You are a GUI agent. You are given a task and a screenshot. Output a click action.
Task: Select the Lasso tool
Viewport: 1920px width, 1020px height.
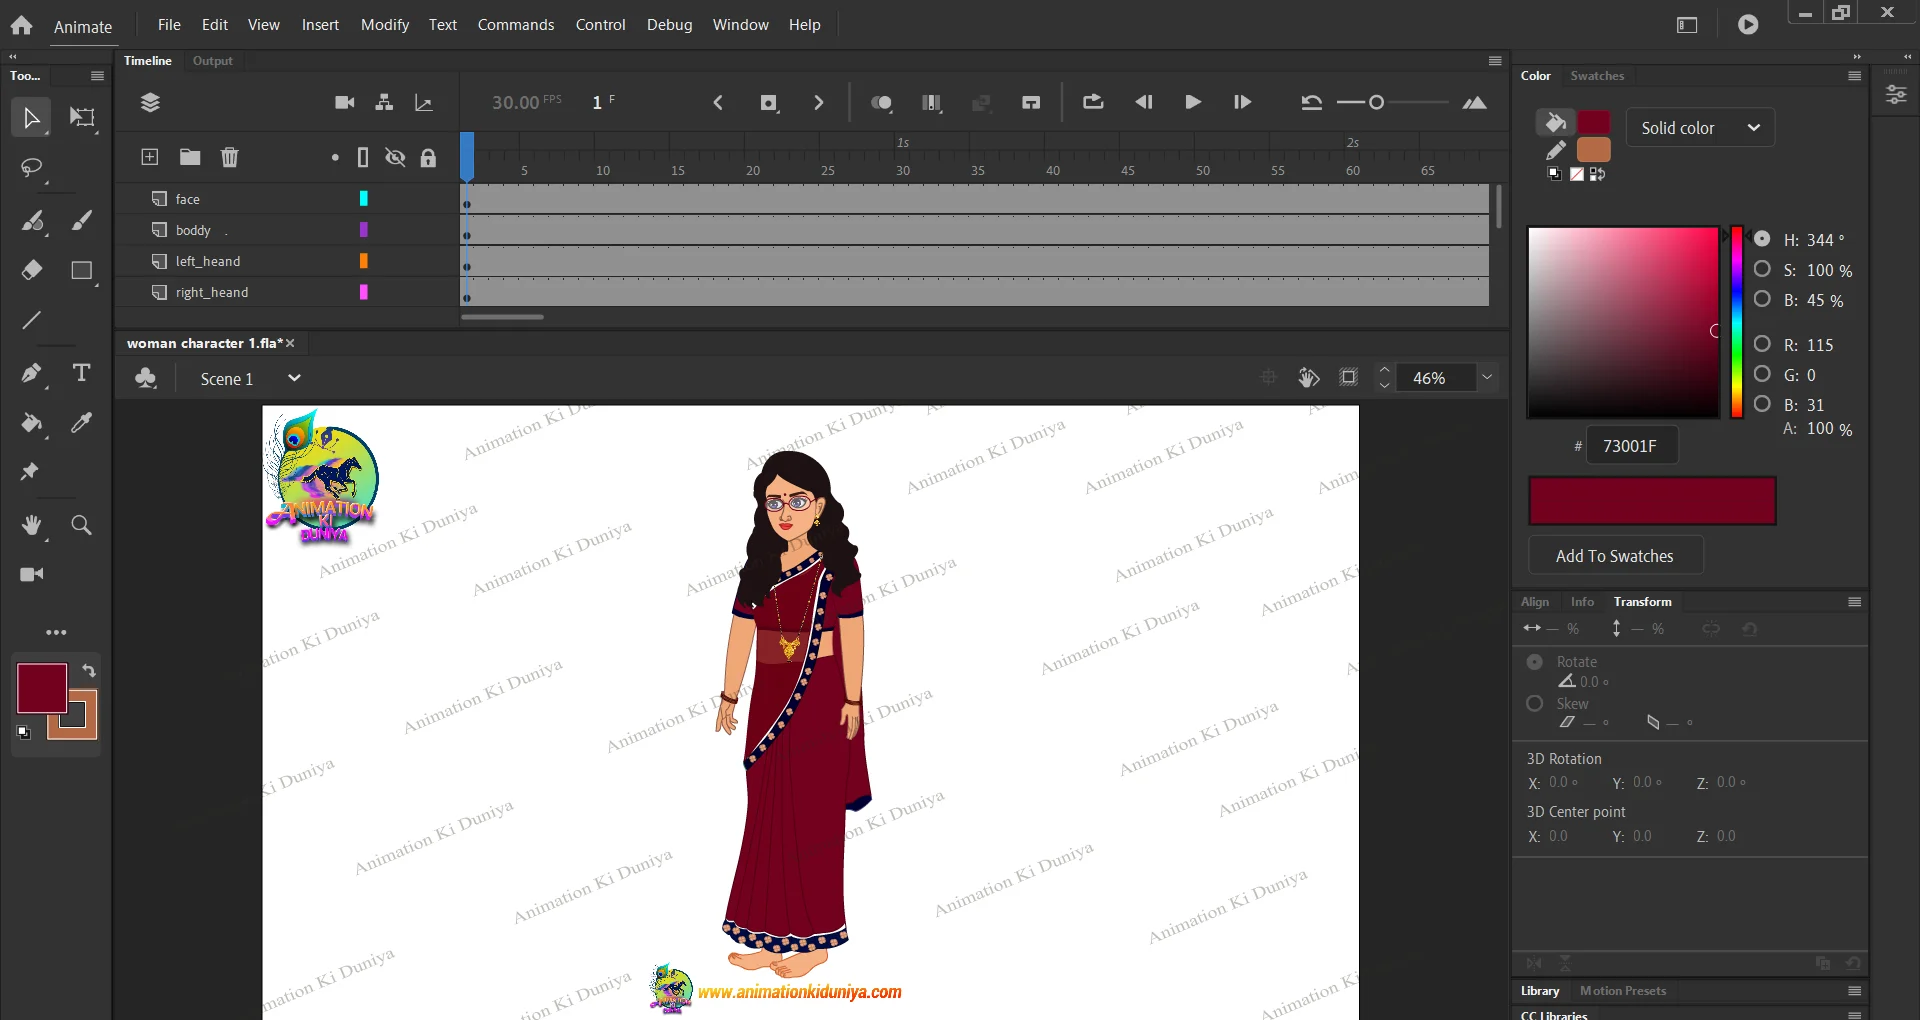[x=31, y=168]
